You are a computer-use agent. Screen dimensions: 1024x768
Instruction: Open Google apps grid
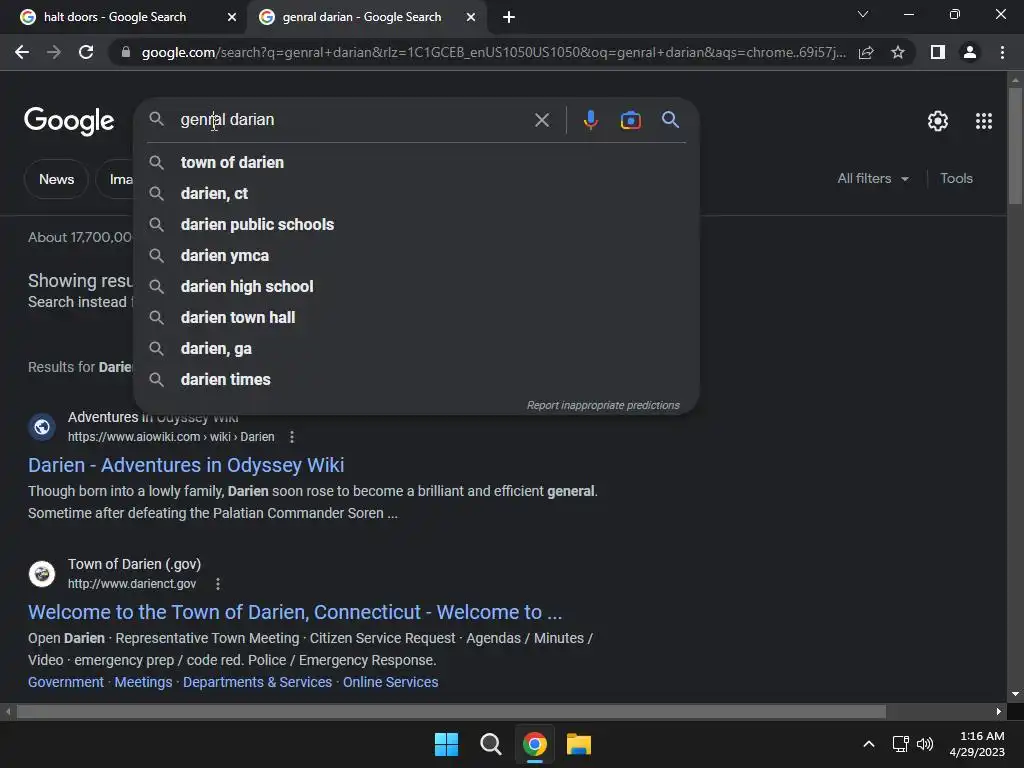tap(984, 121)
